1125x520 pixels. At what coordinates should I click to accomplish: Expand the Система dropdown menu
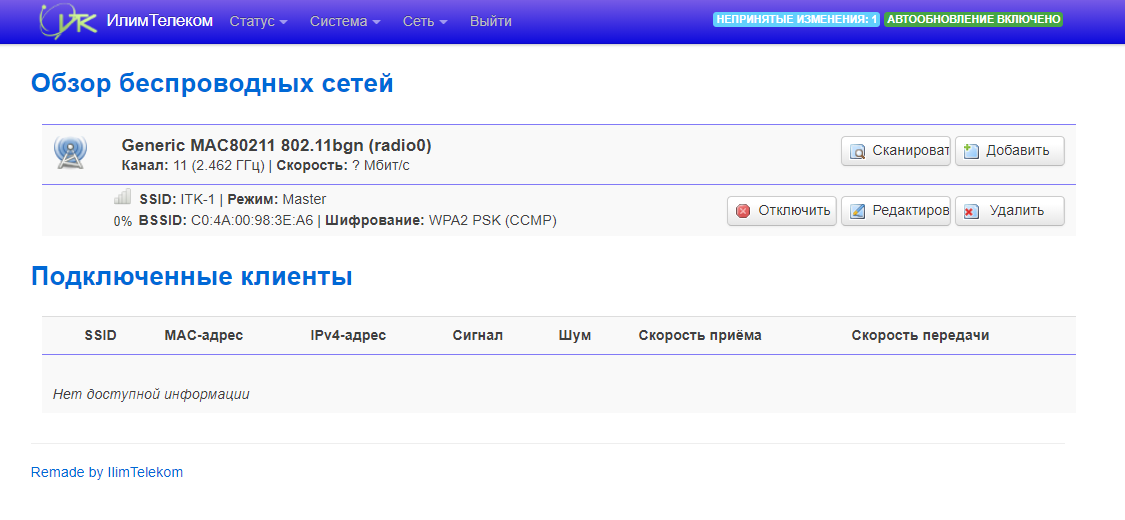tap(345, 21)
